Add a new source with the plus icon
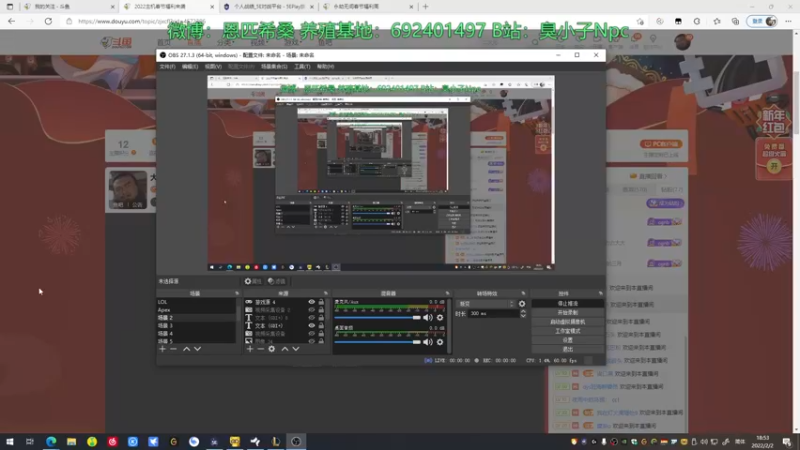800x450 pixels. pos(250,349)
